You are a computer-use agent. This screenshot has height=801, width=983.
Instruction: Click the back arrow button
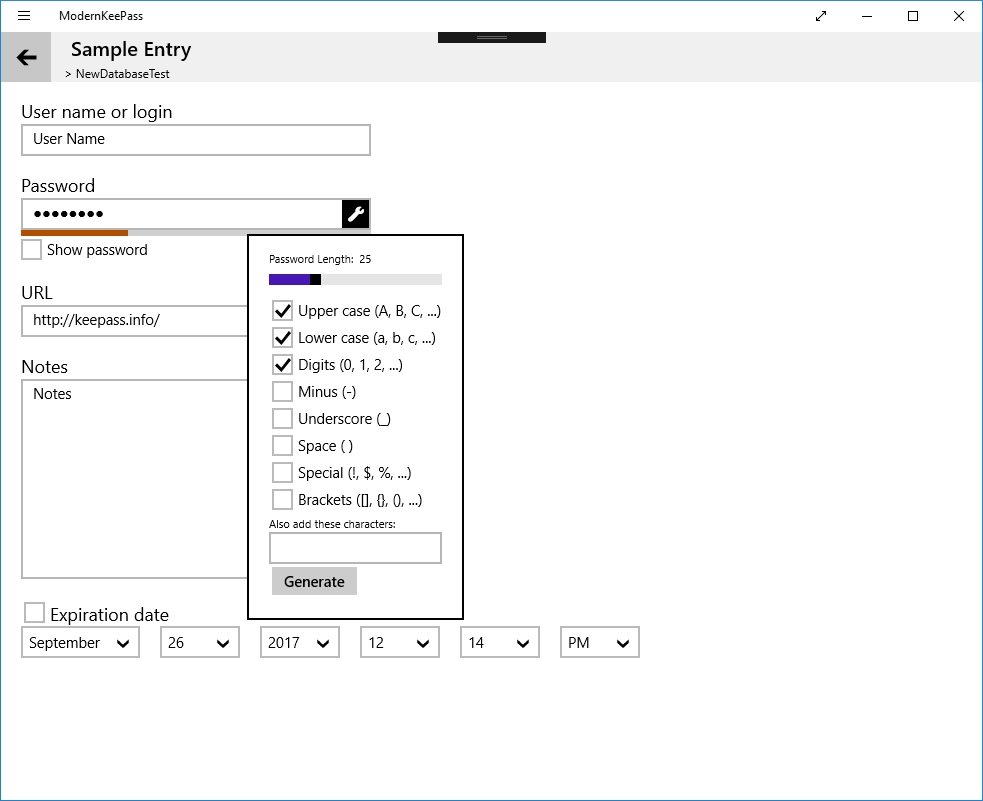[26, 58]
